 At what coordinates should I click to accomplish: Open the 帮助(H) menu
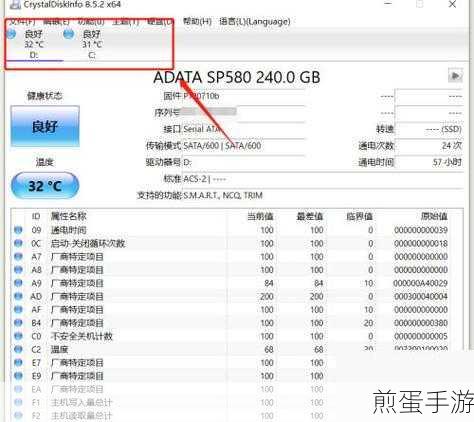[197, 22]
